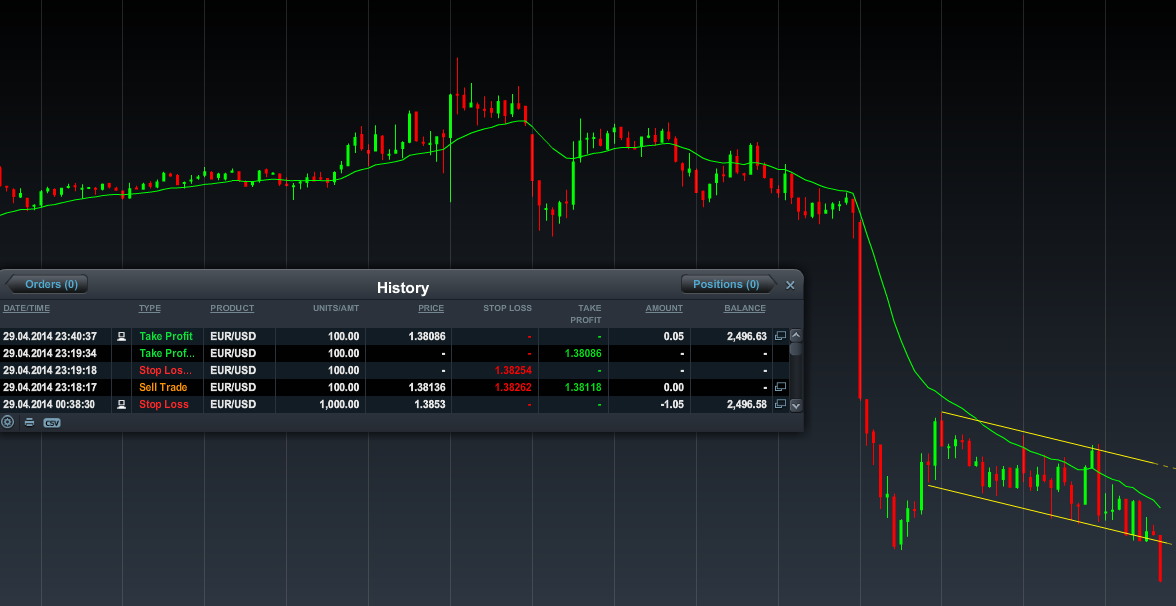1176x606 pixels.
Task: Sort history by AMOUNT column
Action: coord(664,308)
